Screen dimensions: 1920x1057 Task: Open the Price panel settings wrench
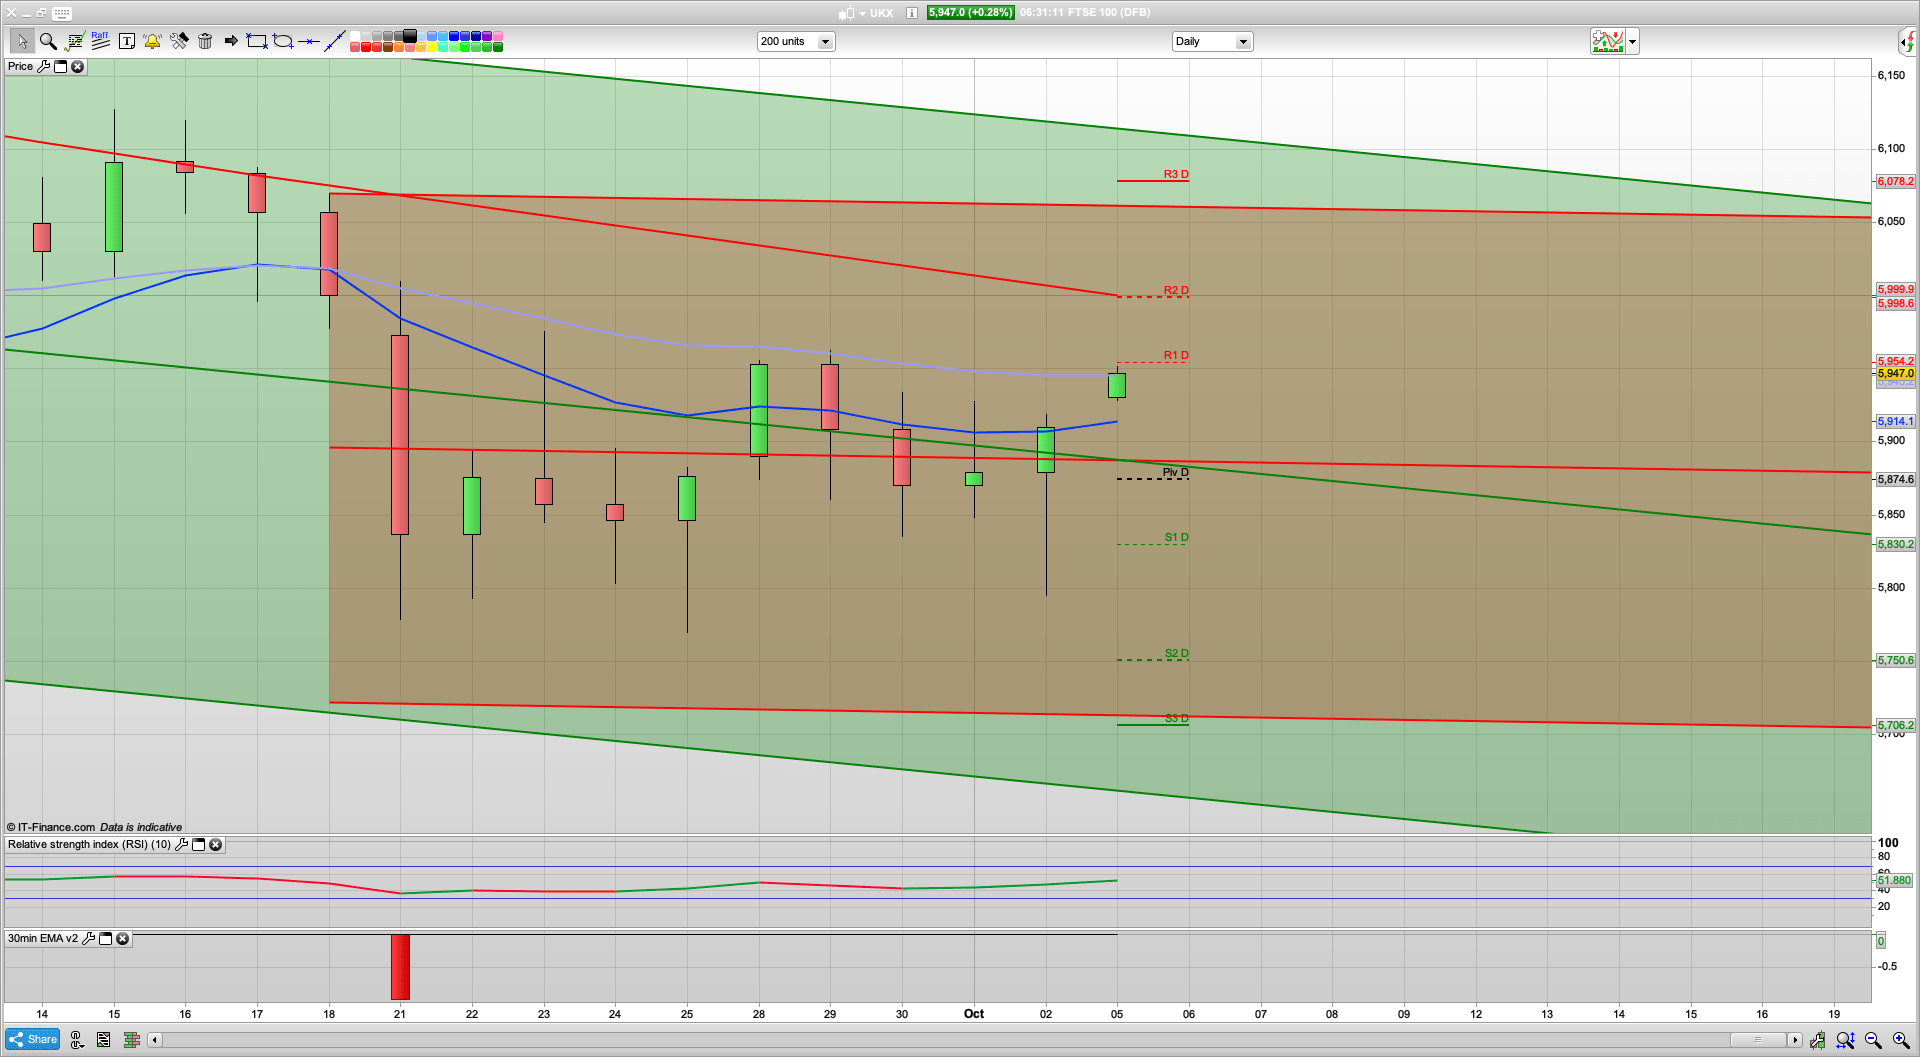point(45,67)
